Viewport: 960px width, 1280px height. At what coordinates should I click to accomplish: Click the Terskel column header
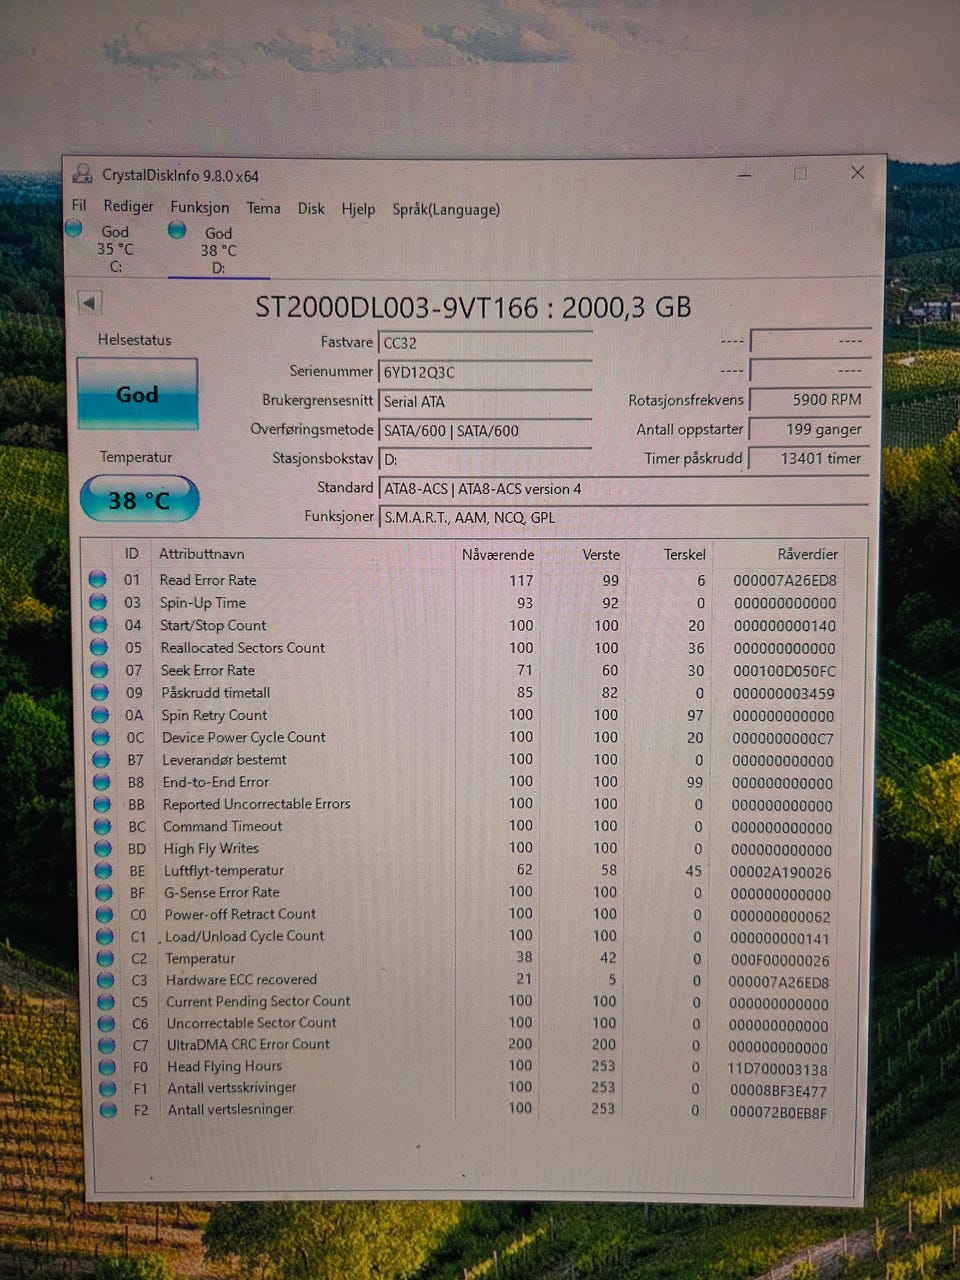pyautogui.click(x=685, y=554)
